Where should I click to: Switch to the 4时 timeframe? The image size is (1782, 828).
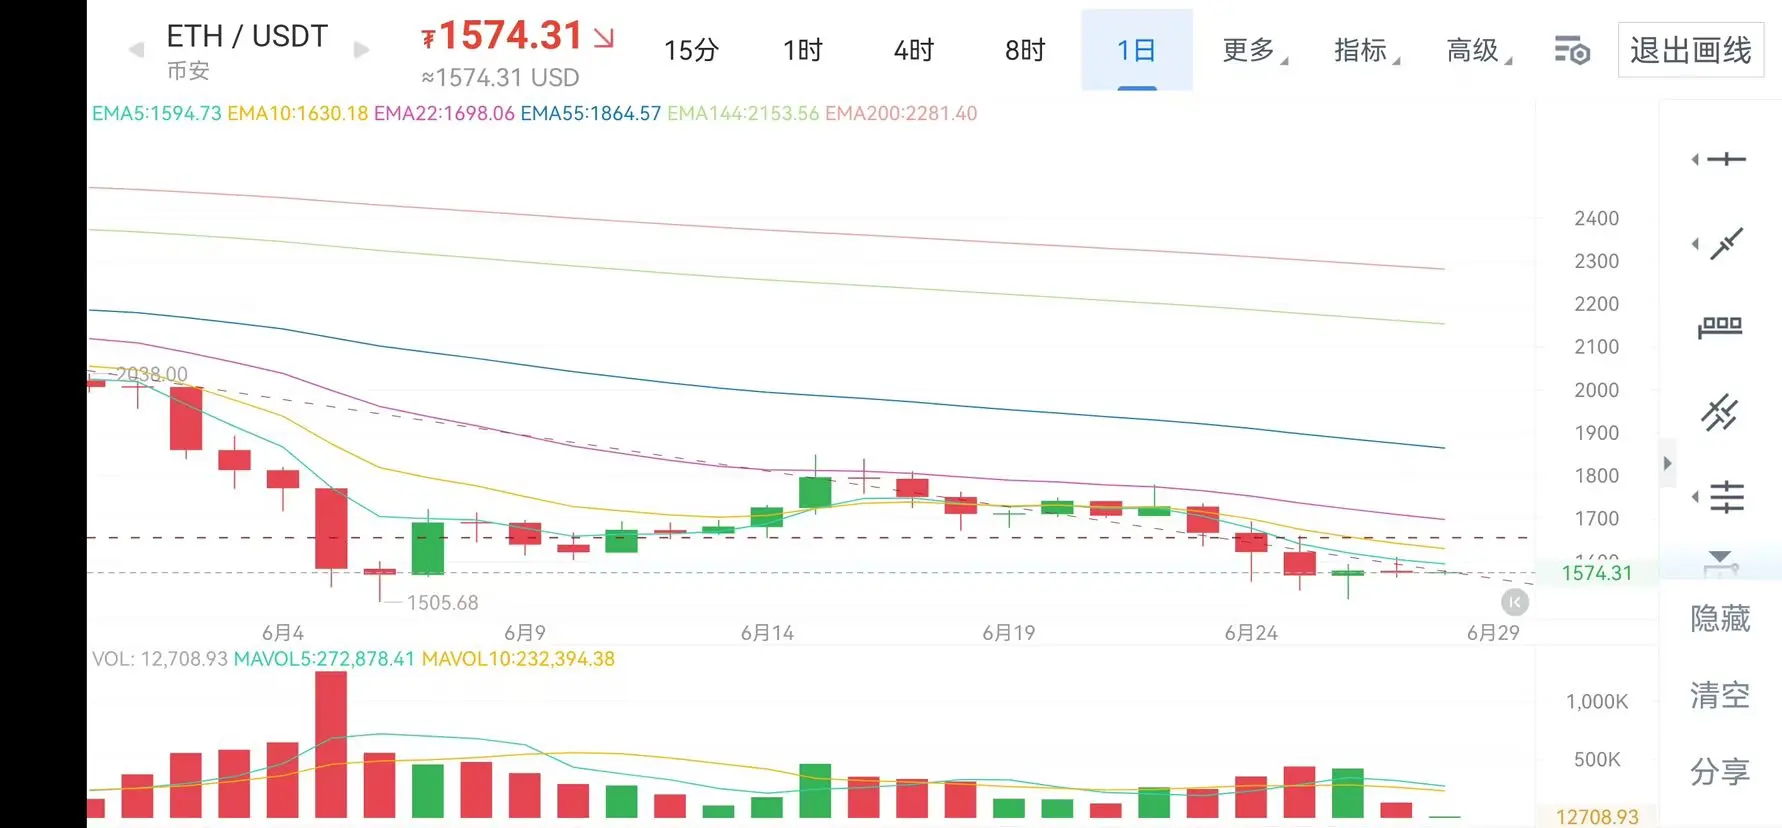tap(913, 50)
